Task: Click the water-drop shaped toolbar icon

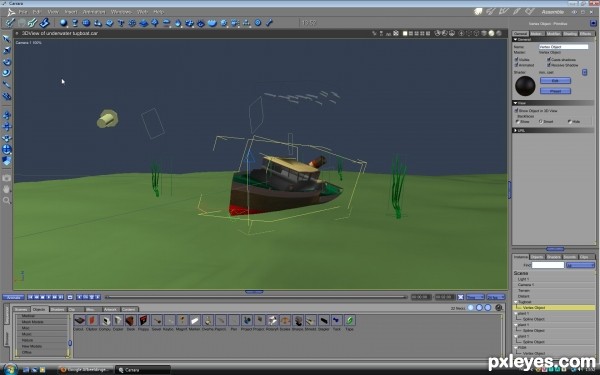Action: [178, 23]
